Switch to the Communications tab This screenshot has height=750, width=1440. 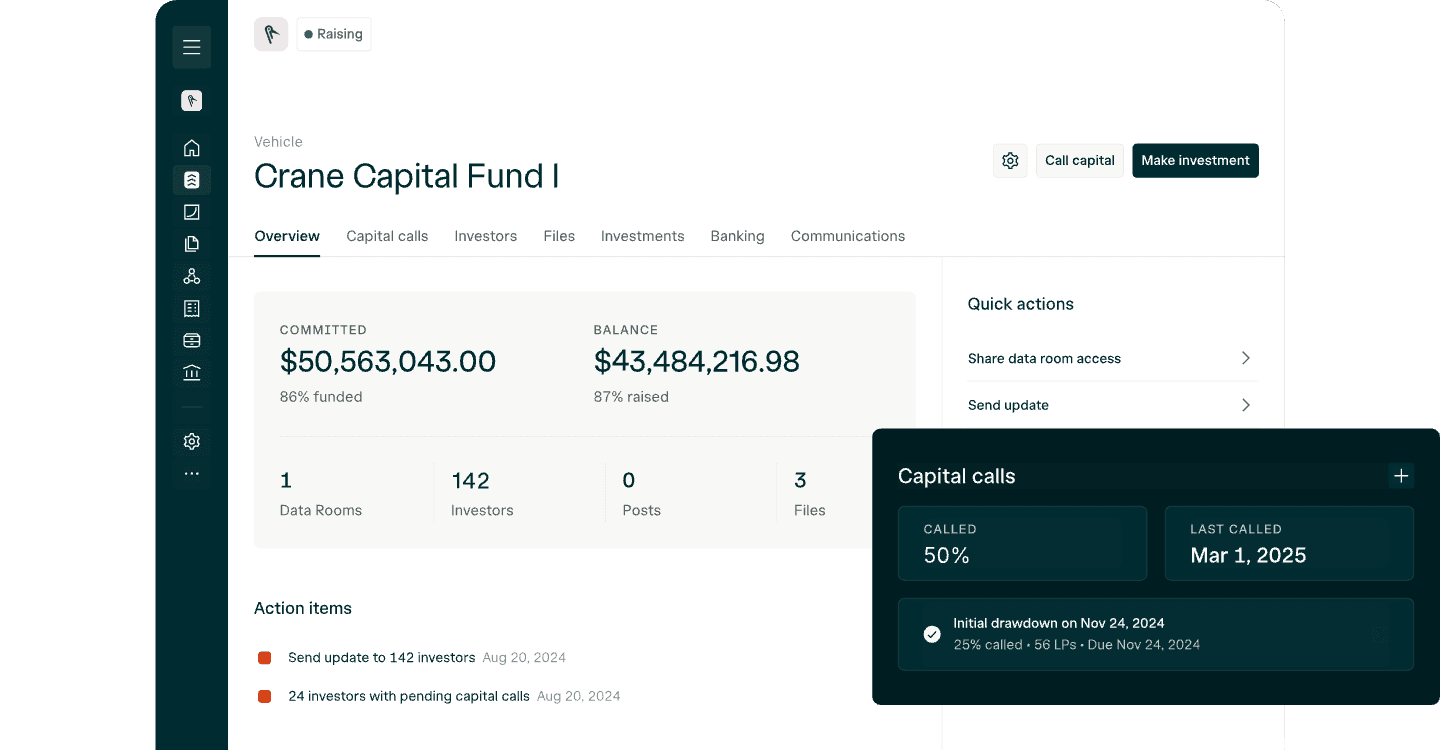[848, 236]
